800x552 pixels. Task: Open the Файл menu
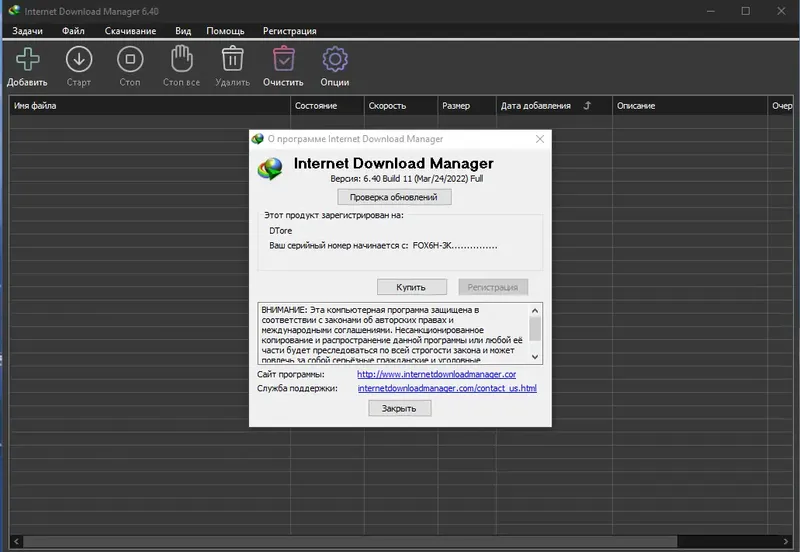[x=73, y=31]
